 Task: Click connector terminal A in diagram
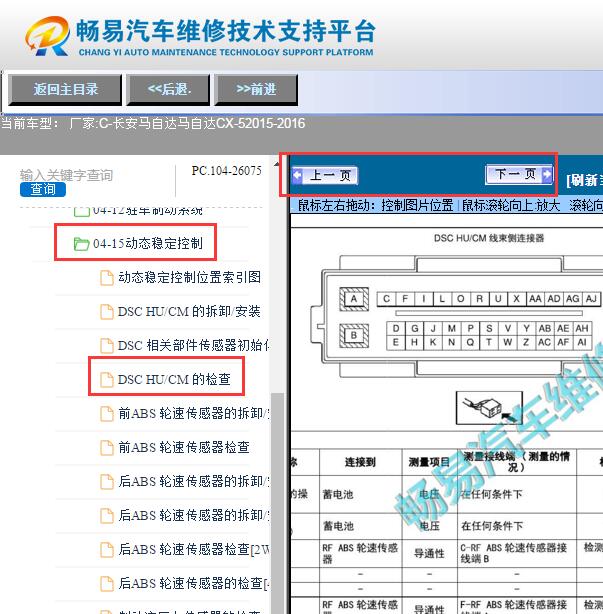pos(354,299)
